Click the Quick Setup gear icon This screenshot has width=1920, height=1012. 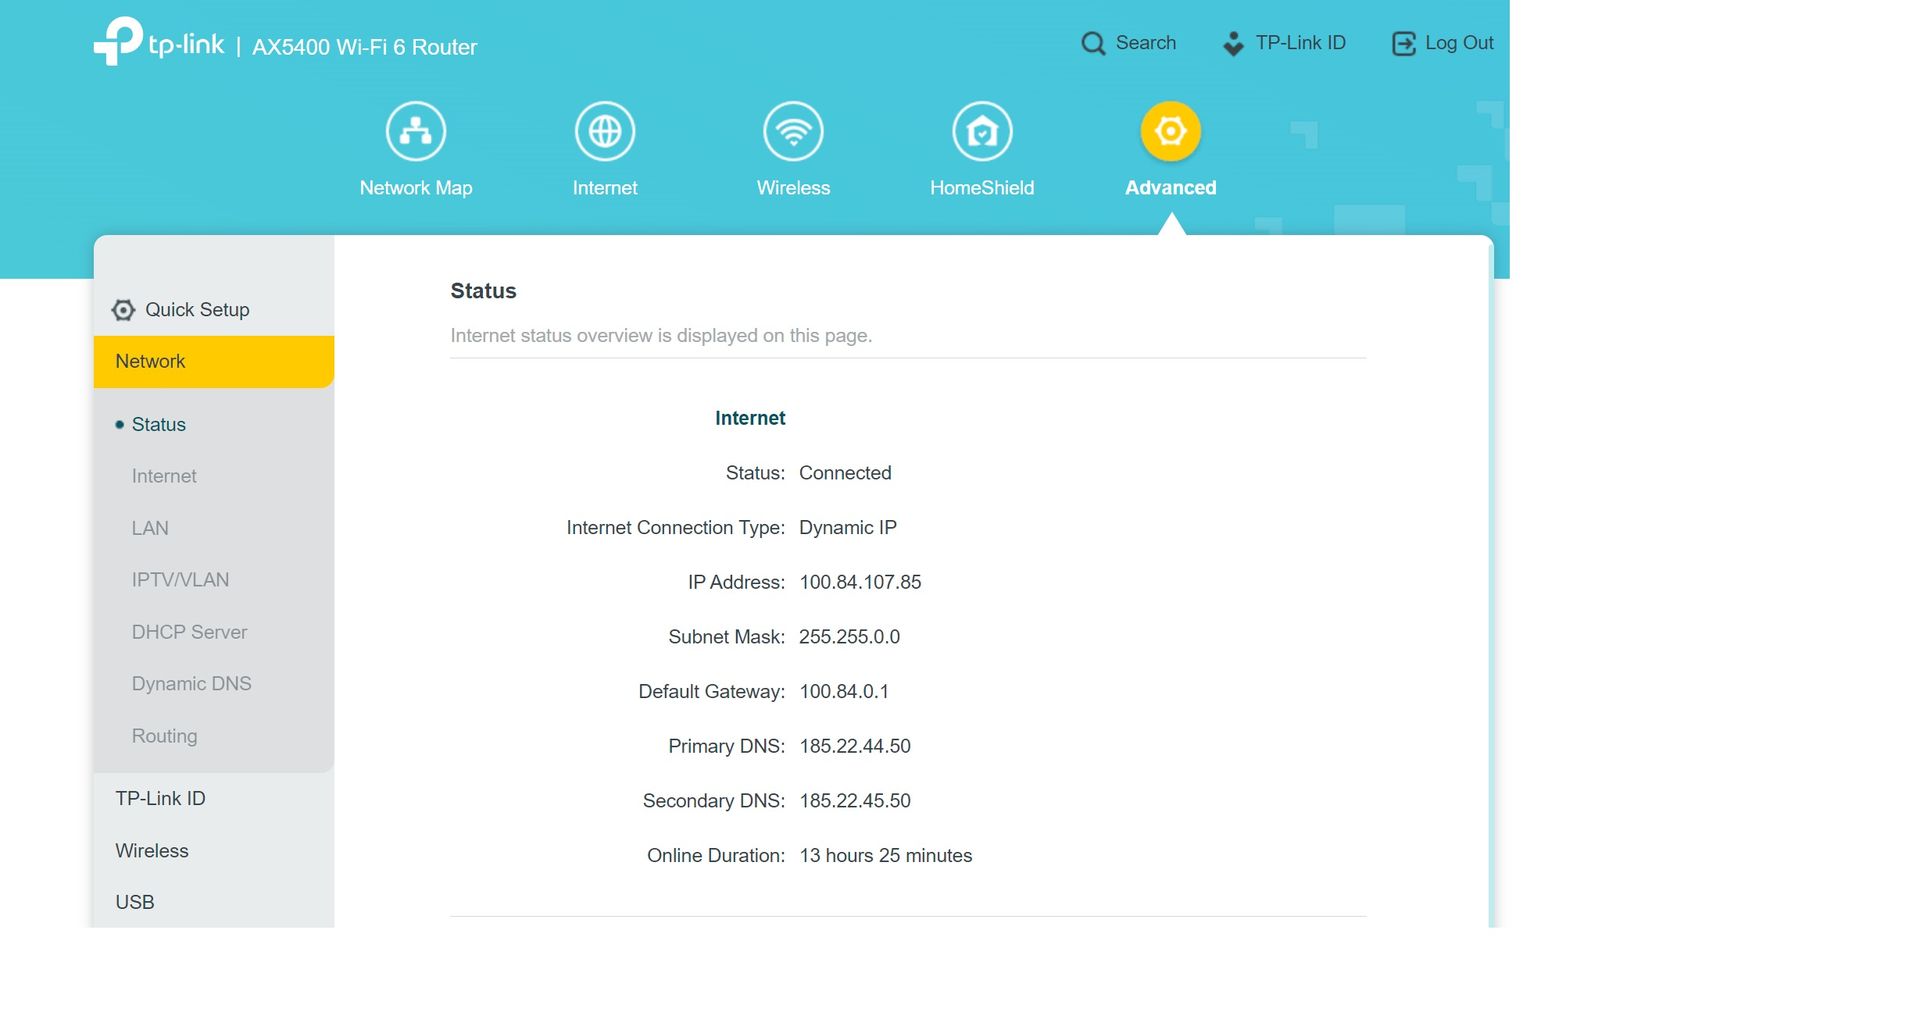pyautogui.click(x=123, y=310)
